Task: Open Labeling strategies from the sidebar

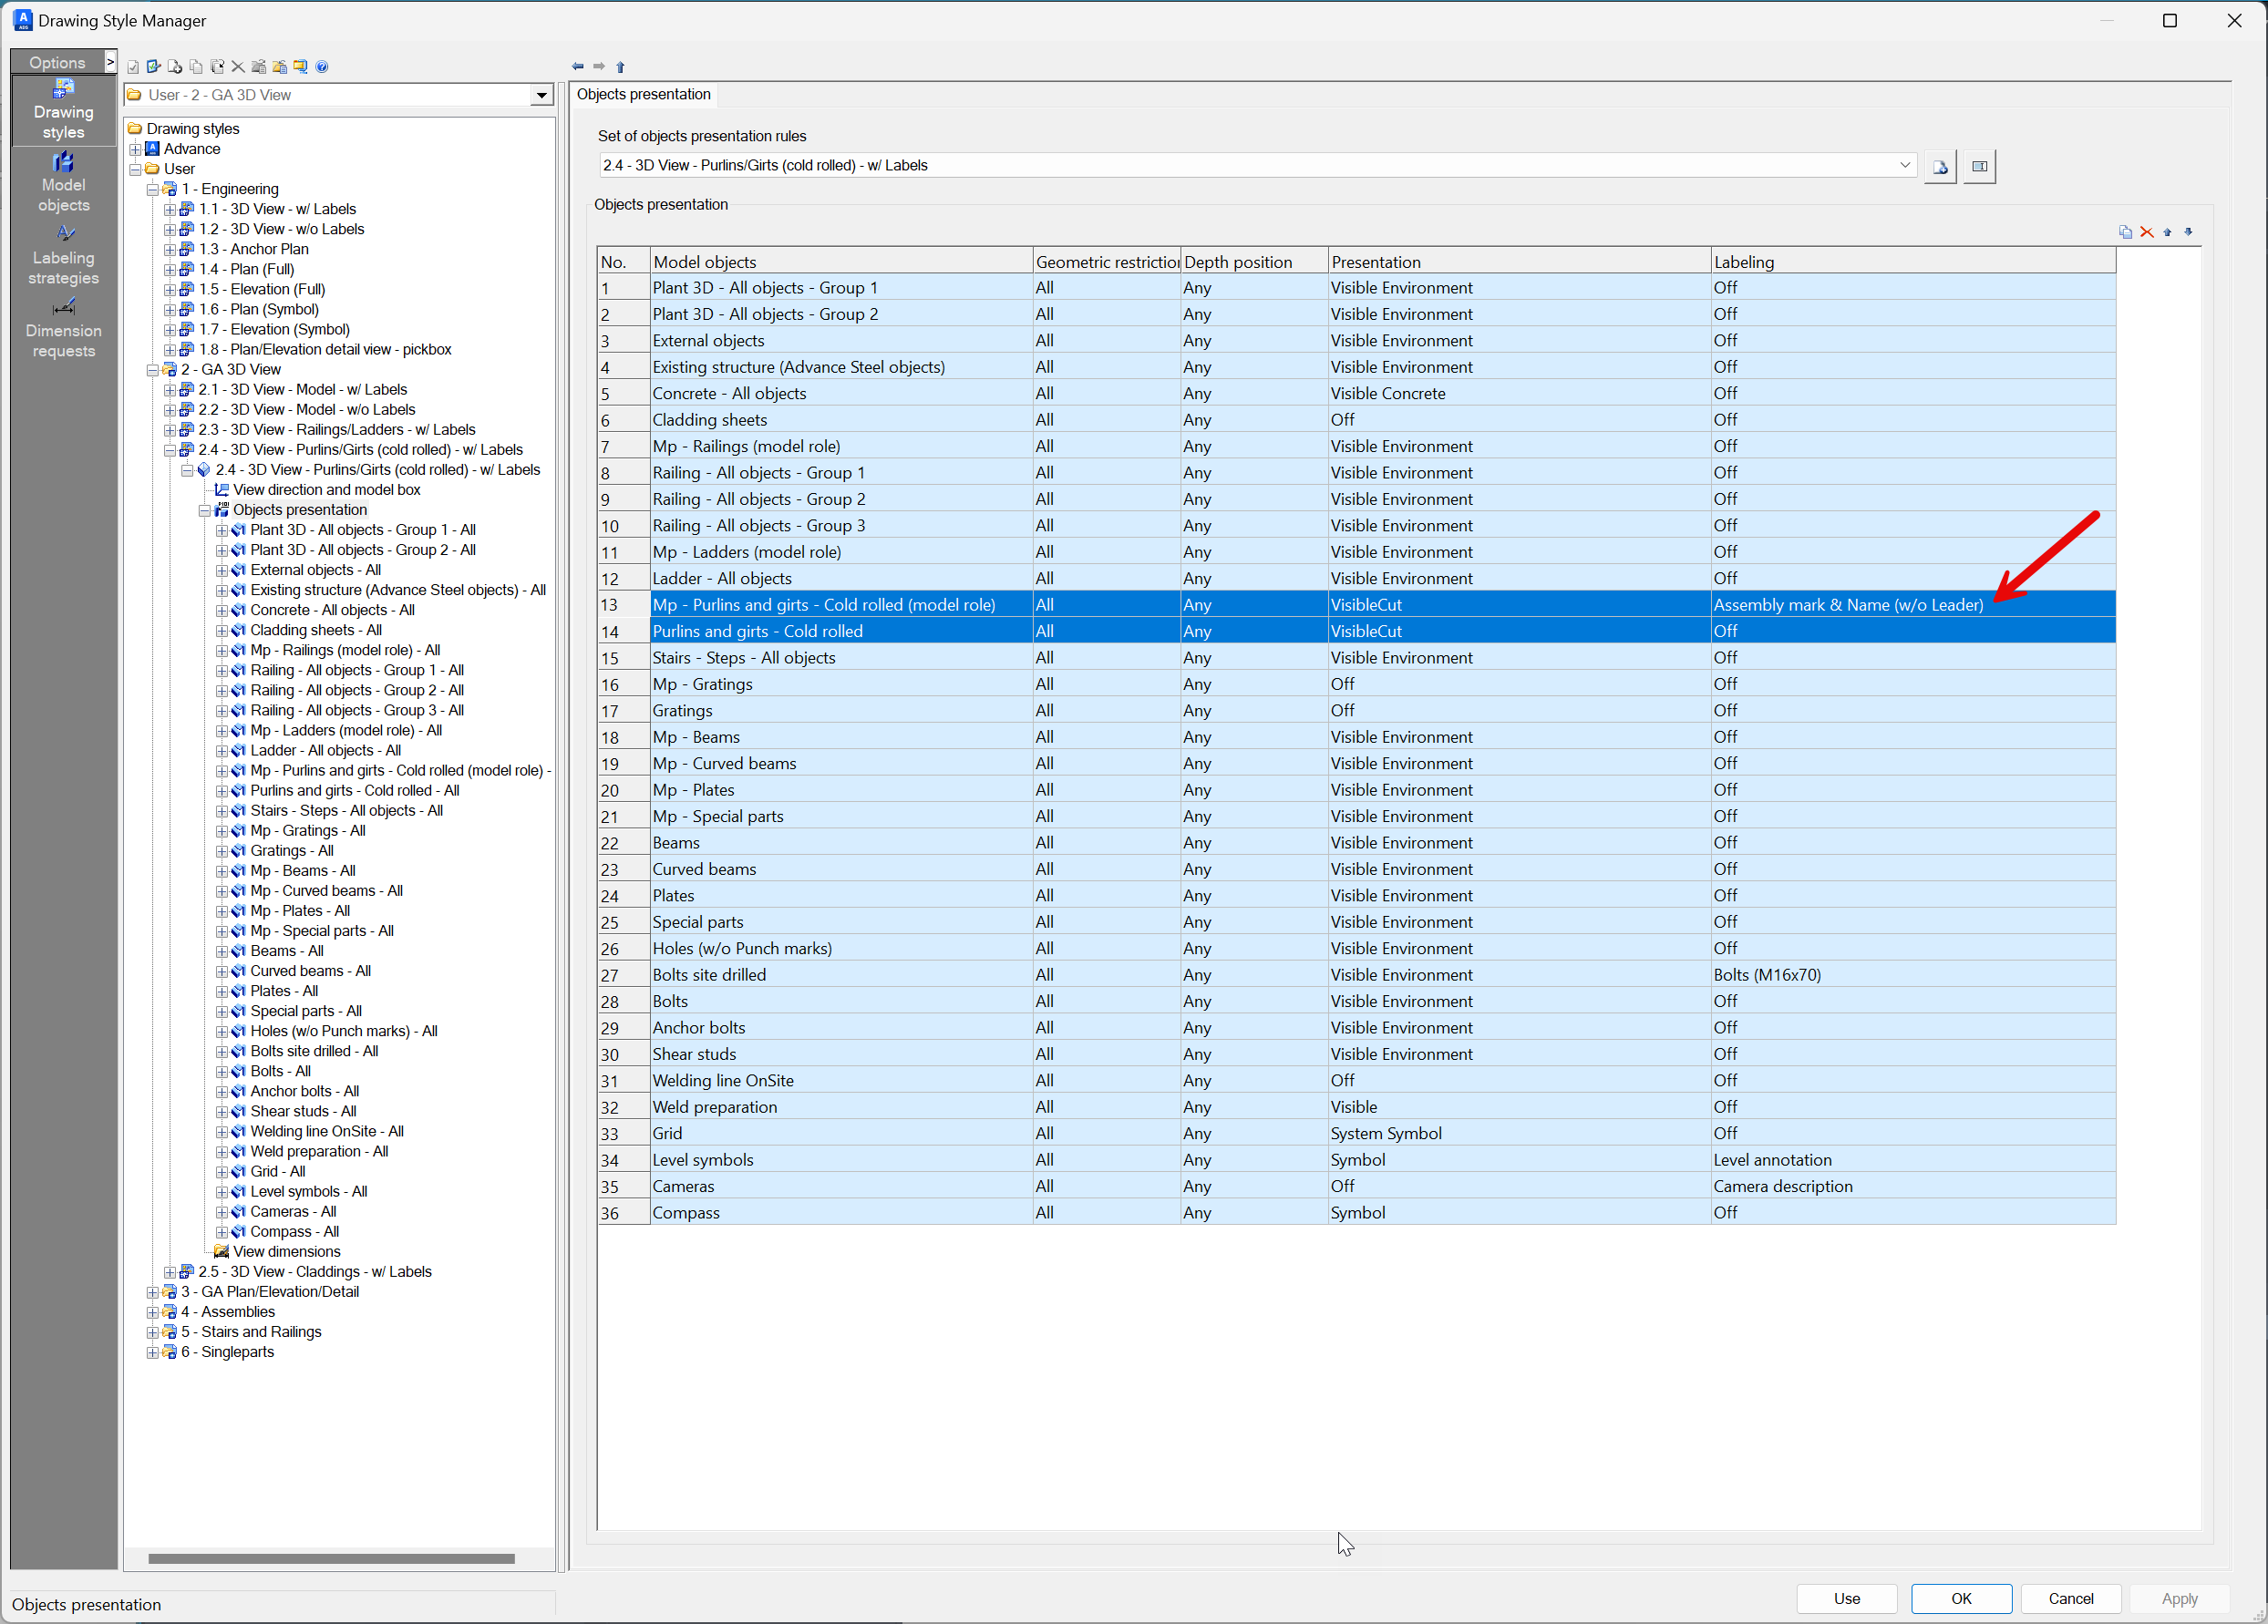Action: 62,253
